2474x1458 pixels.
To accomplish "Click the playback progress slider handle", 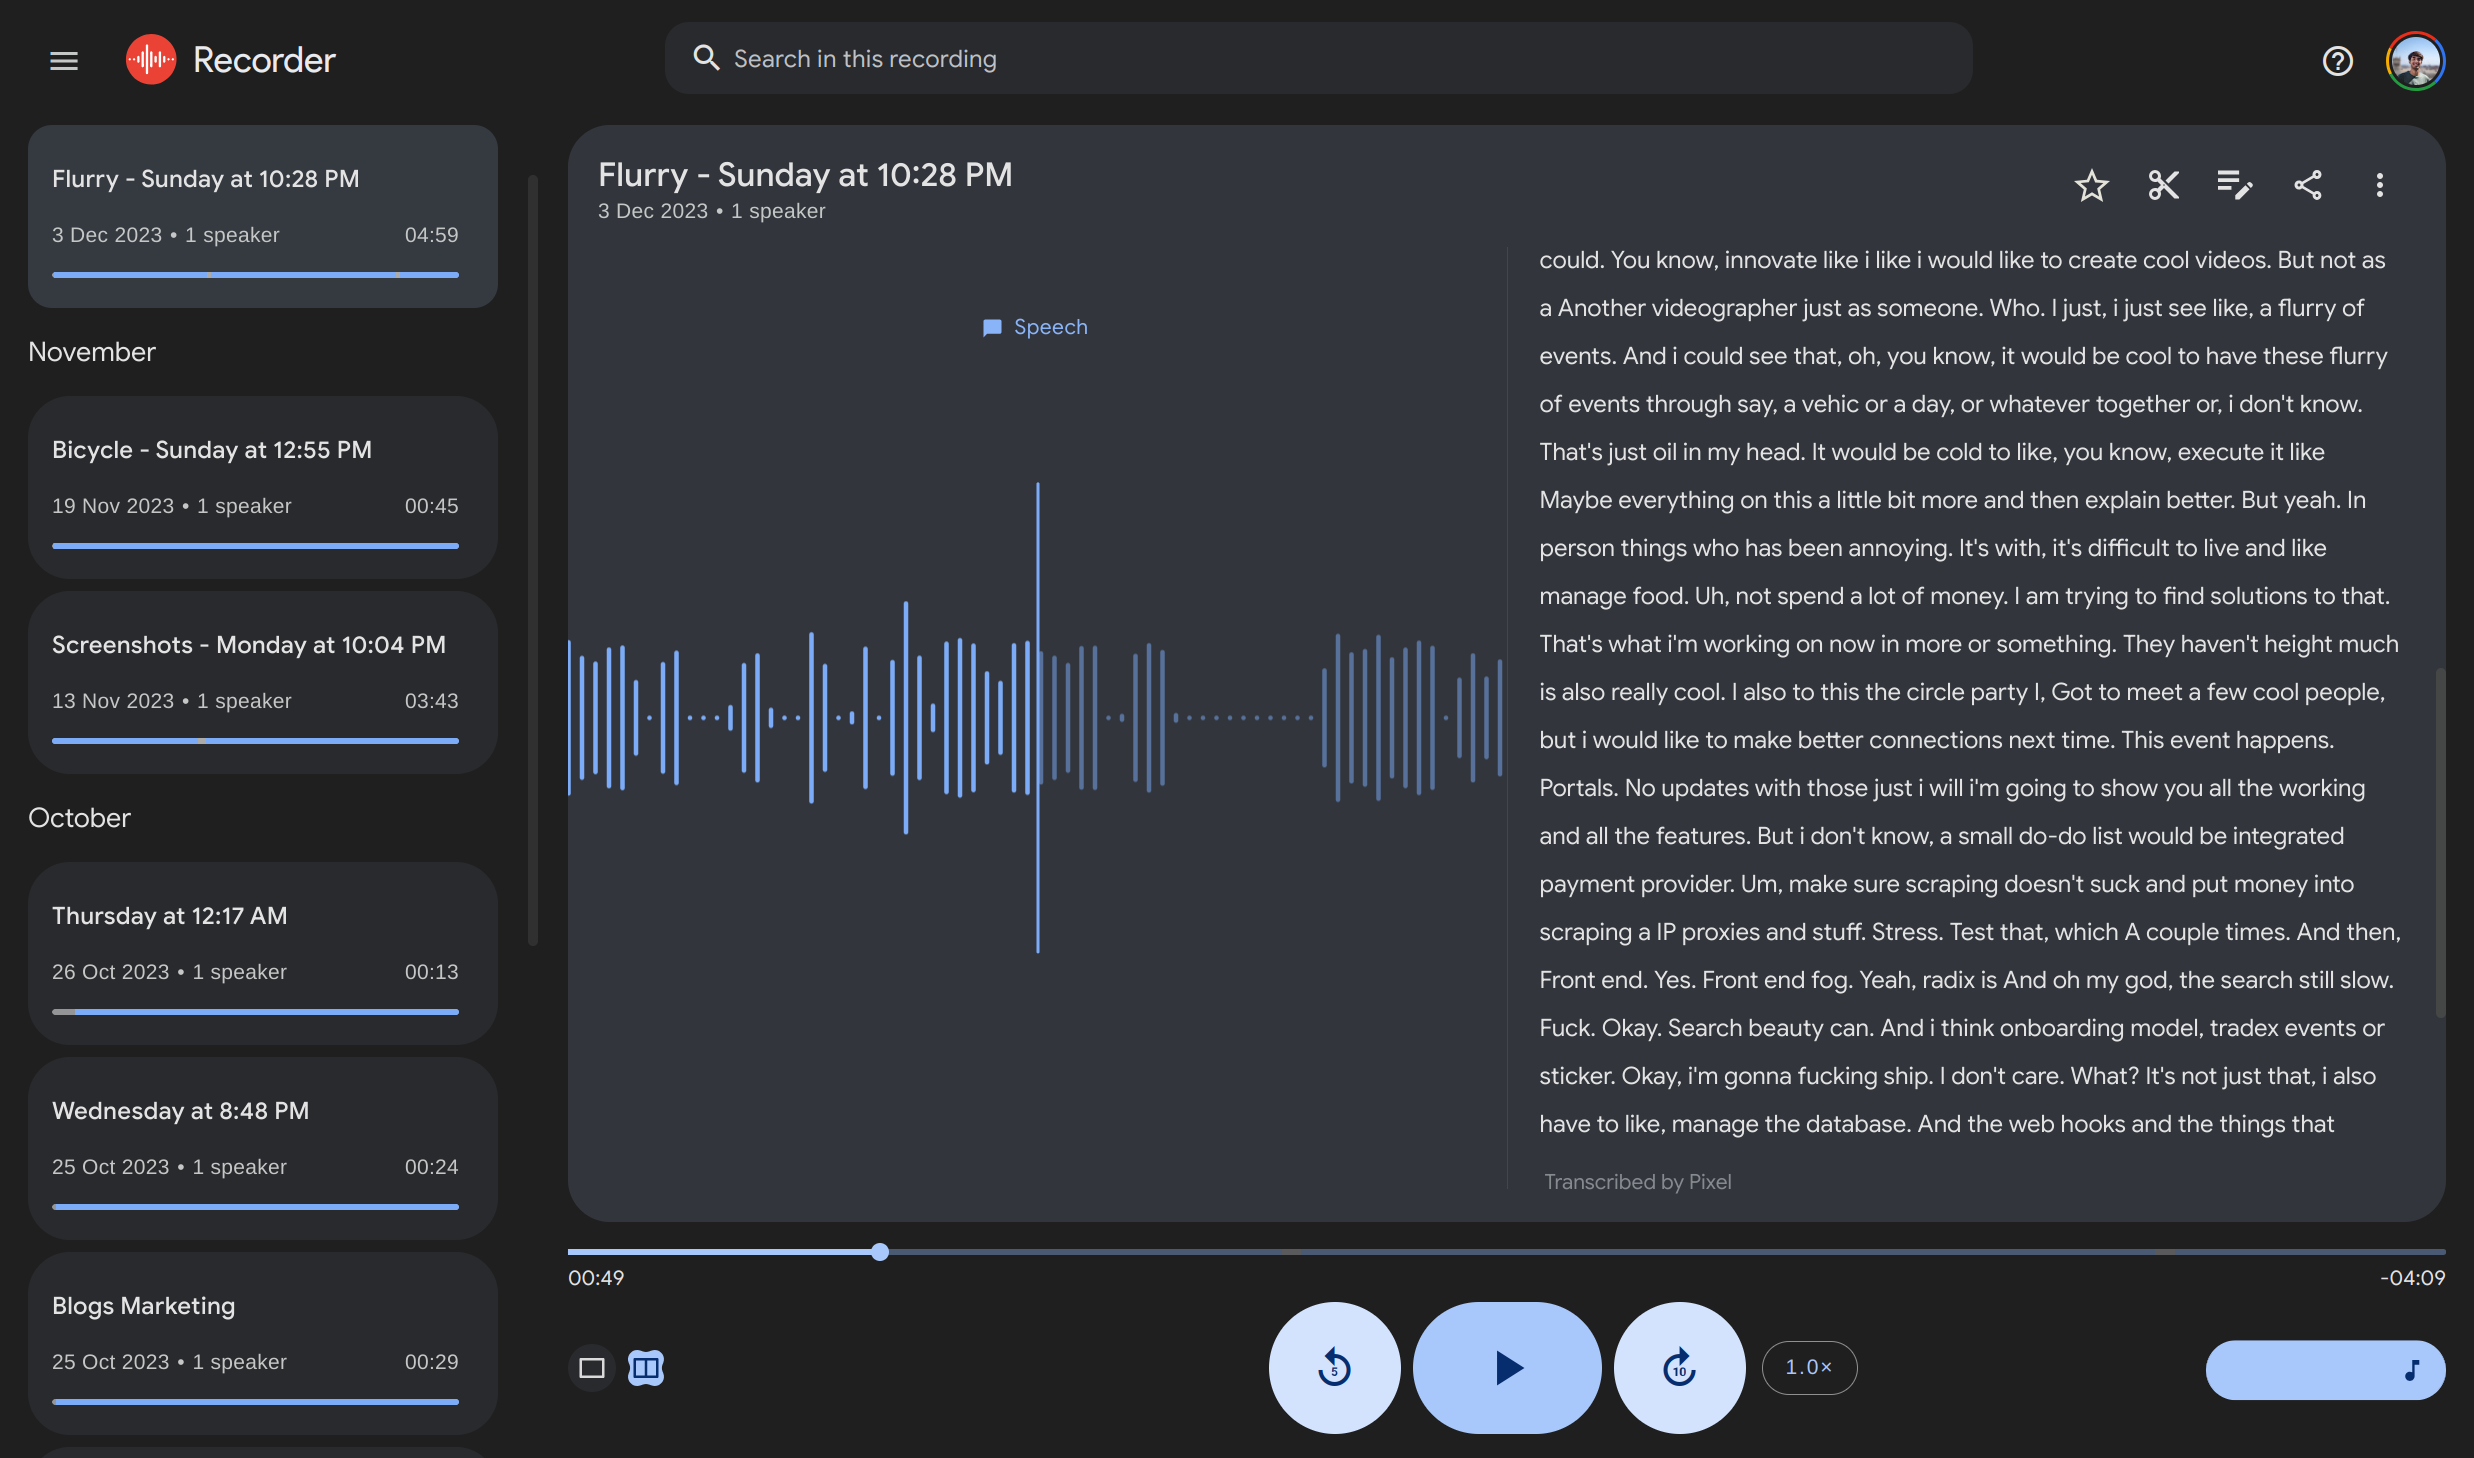I will point(880,1251).
